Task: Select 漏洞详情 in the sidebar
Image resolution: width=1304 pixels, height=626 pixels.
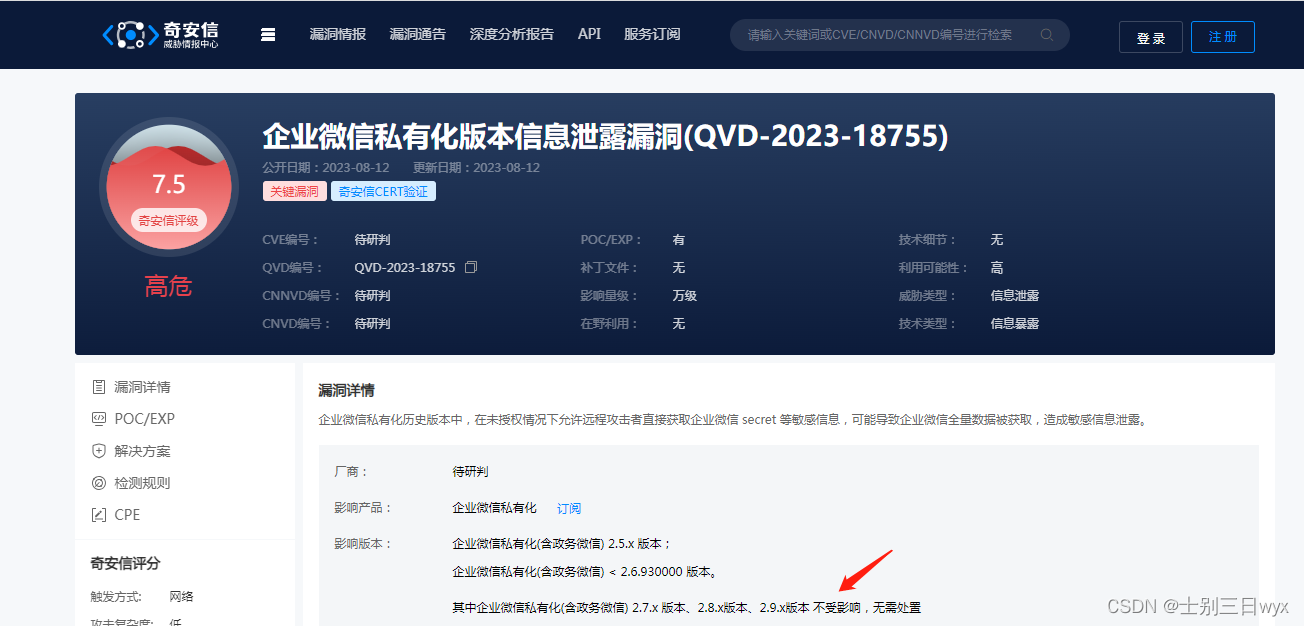Action: tap(142, 387)
